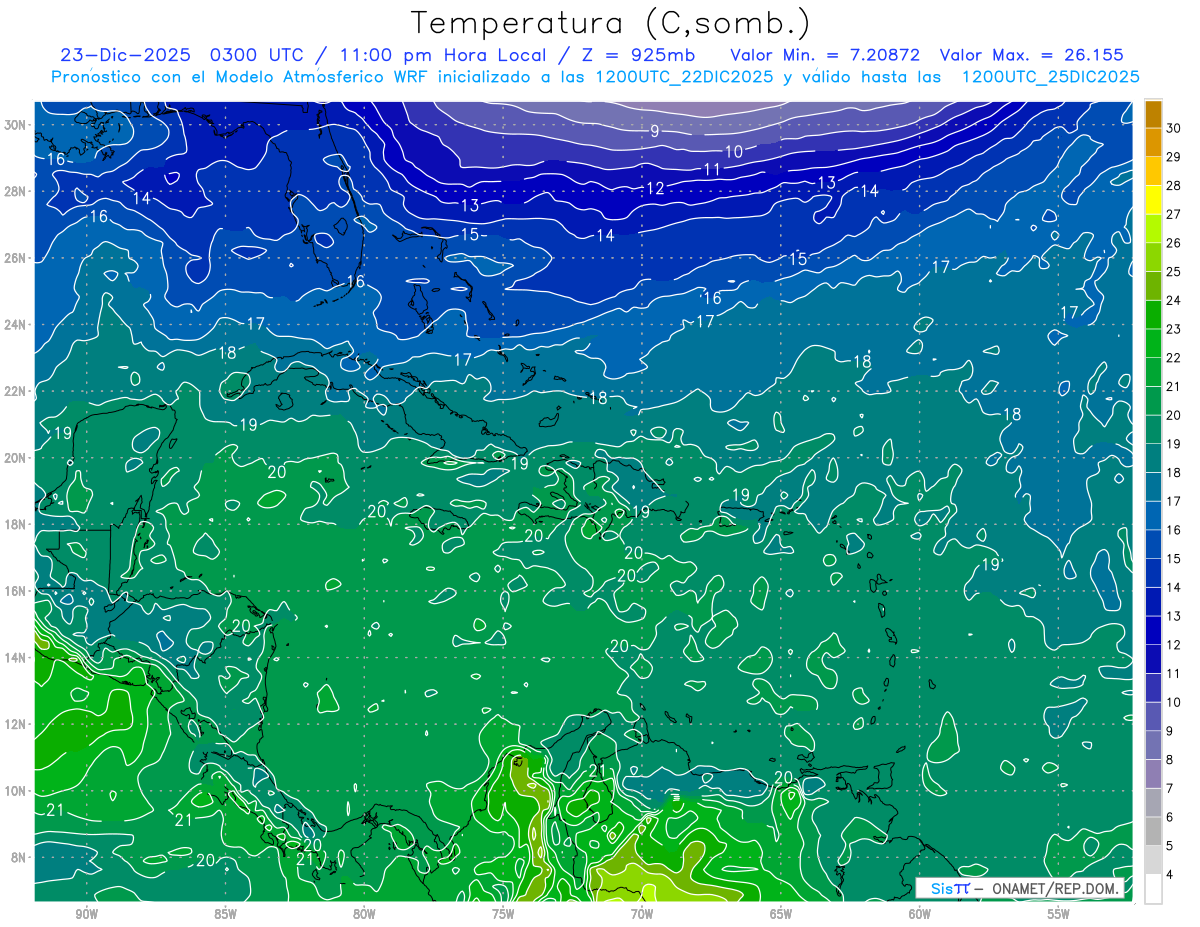The image size is (1200, 927).
Task: Select the 'Z = 925mb' level text
Action: pos(638,55)
